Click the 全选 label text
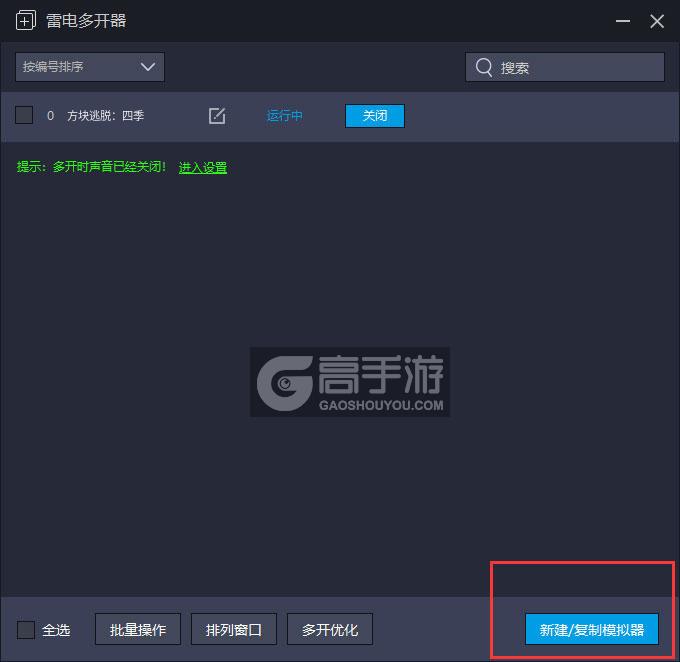The image size is (680, 662). point(56,630)
